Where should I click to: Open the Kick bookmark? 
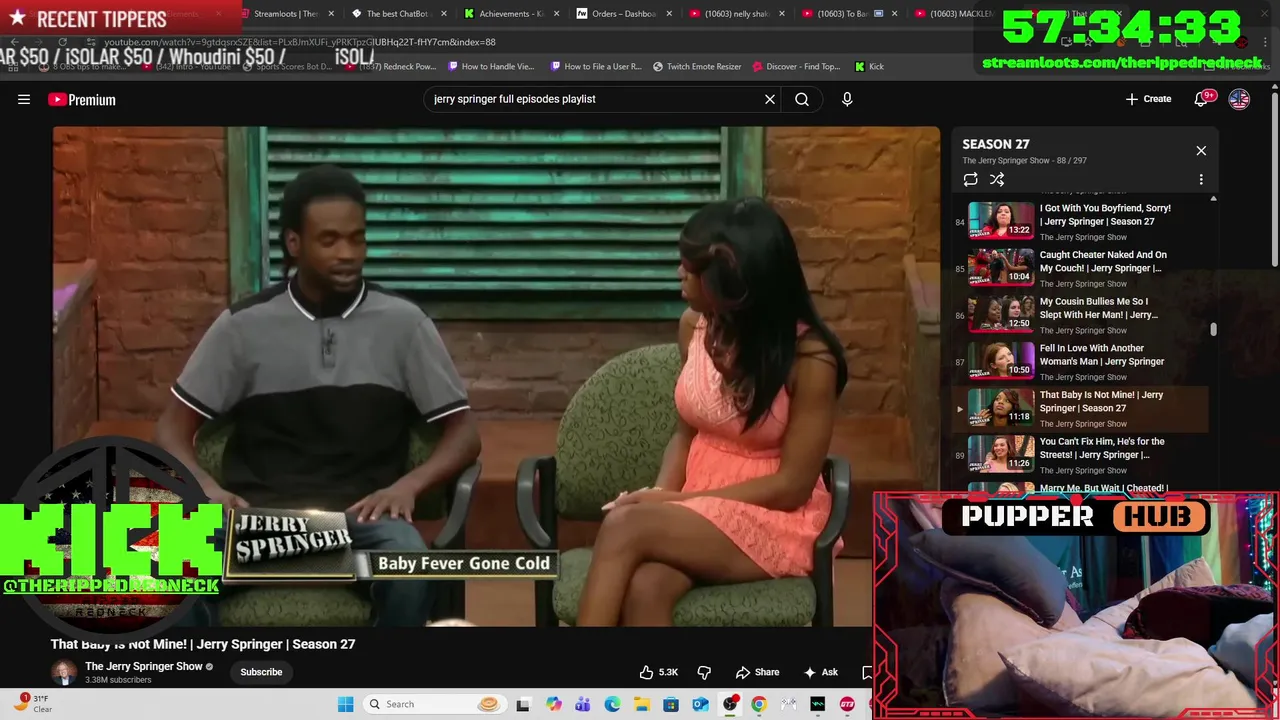click(869, 66)
